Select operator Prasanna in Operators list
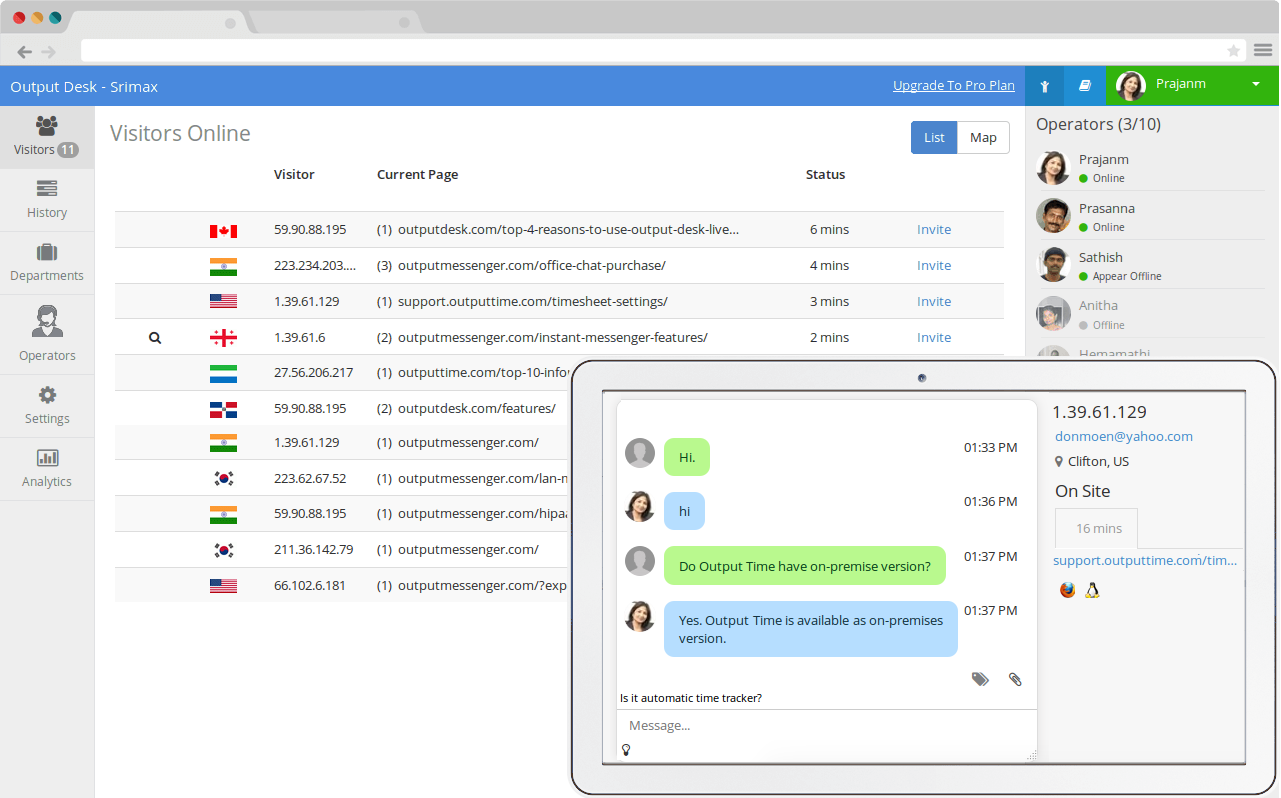The width and height of the screenshot is (1281, 798). coord(1149,217)
